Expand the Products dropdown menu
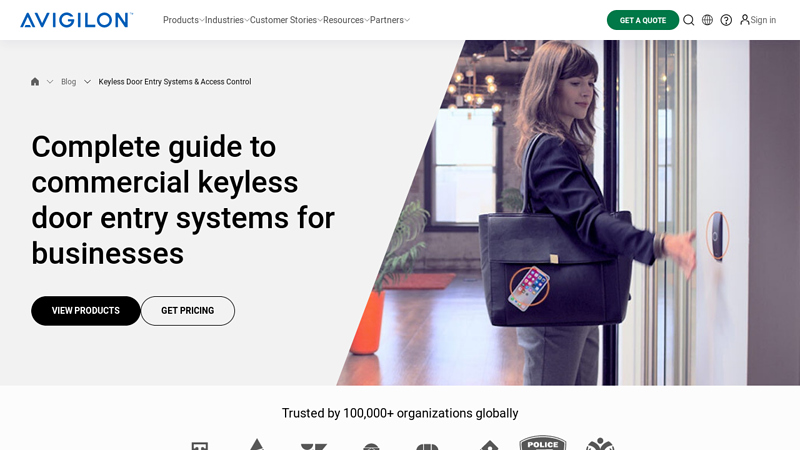The image size is (800, 450). (182, 20)
